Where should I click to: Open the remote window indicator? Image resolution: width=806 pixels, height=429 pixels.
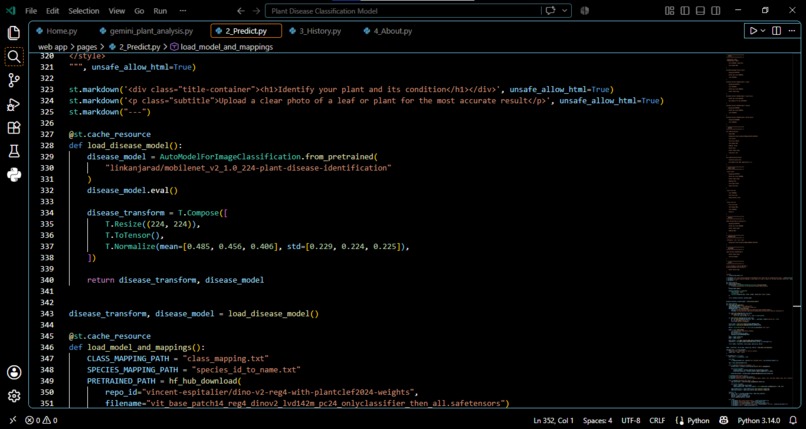[x=12, y=420]
